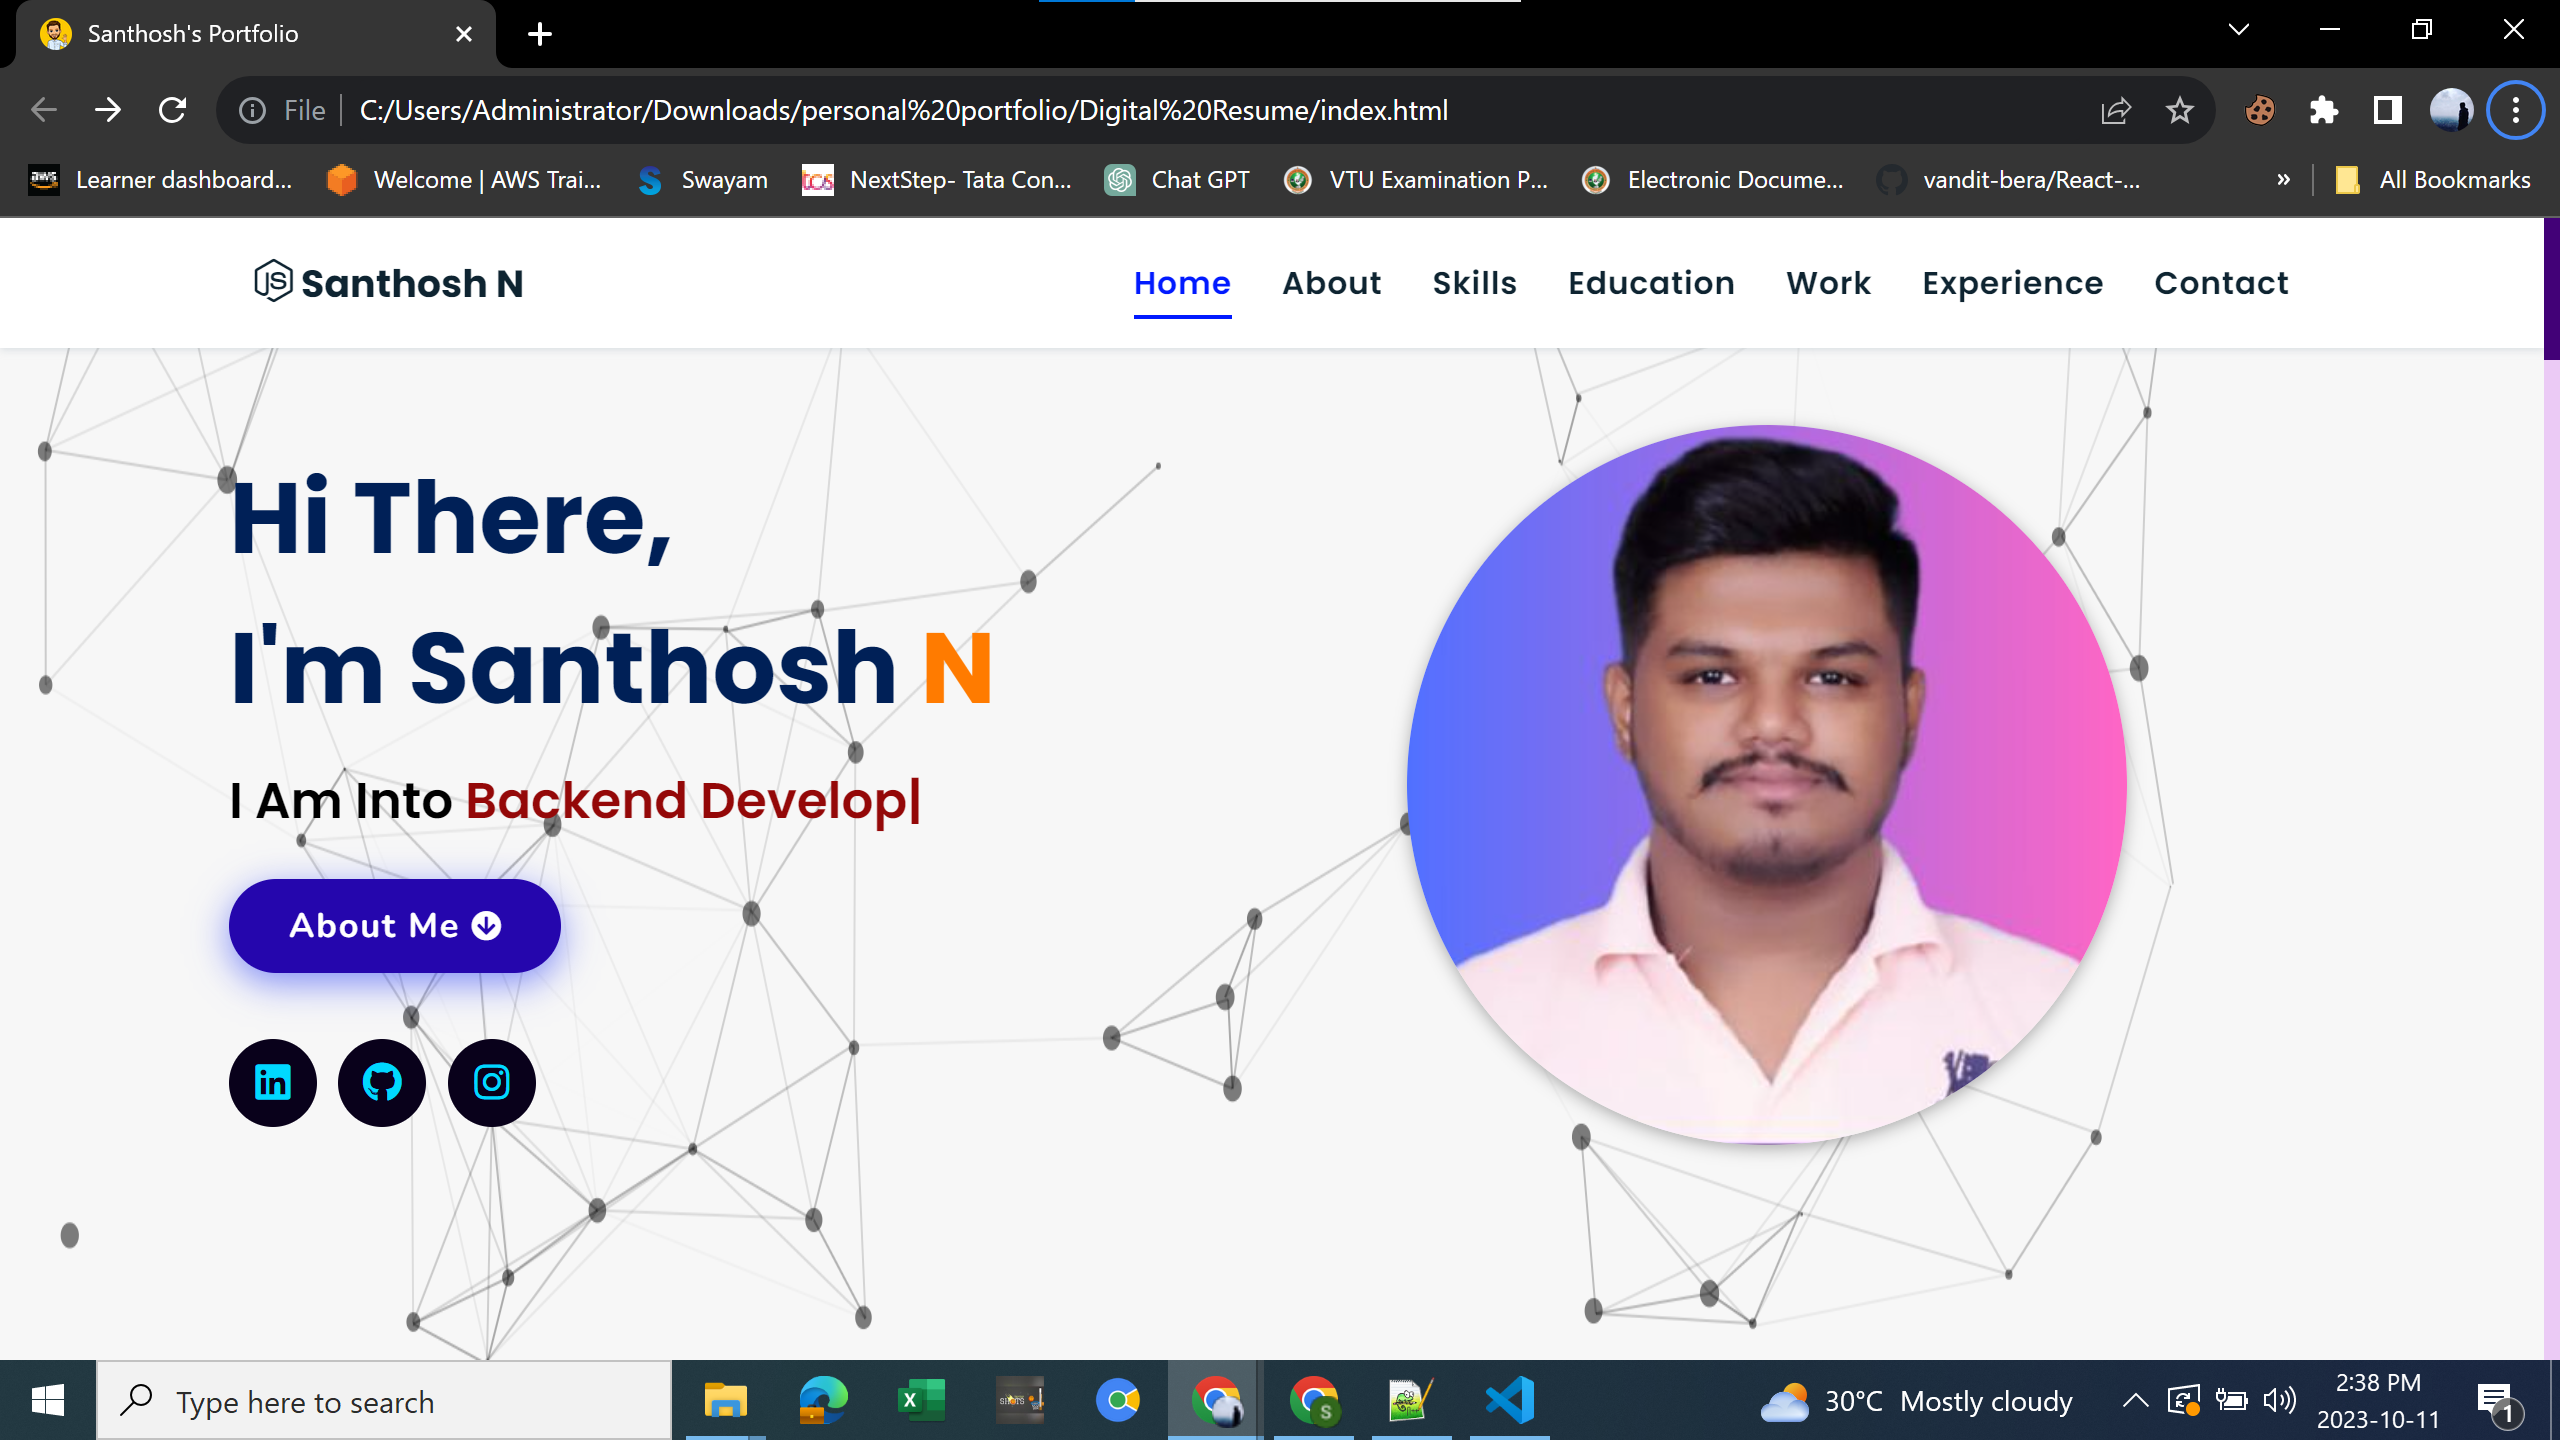The width and height of the screenshot is (2560, 1440).
Task: Expand hidden bookmarks chevron
Action: (2283, 180)
